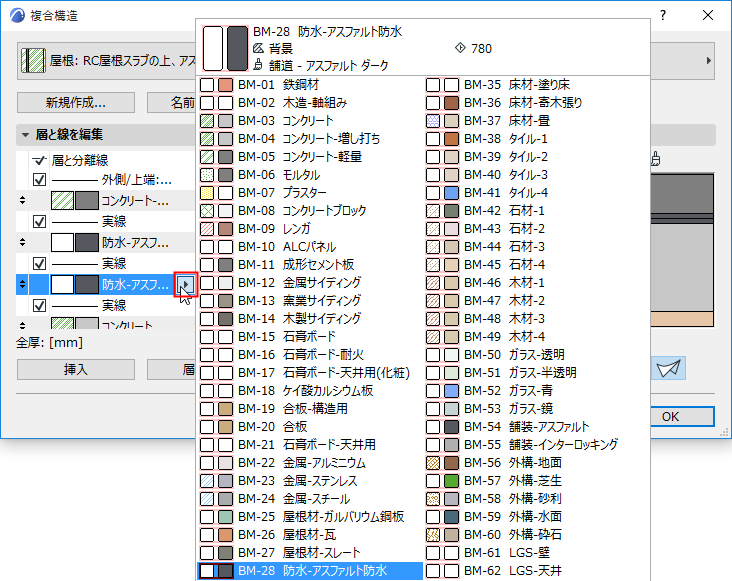Click the drag handle of selected 防水-アスフ row
This screenshot has width=732, height=581.
click(x=22, y=284)
